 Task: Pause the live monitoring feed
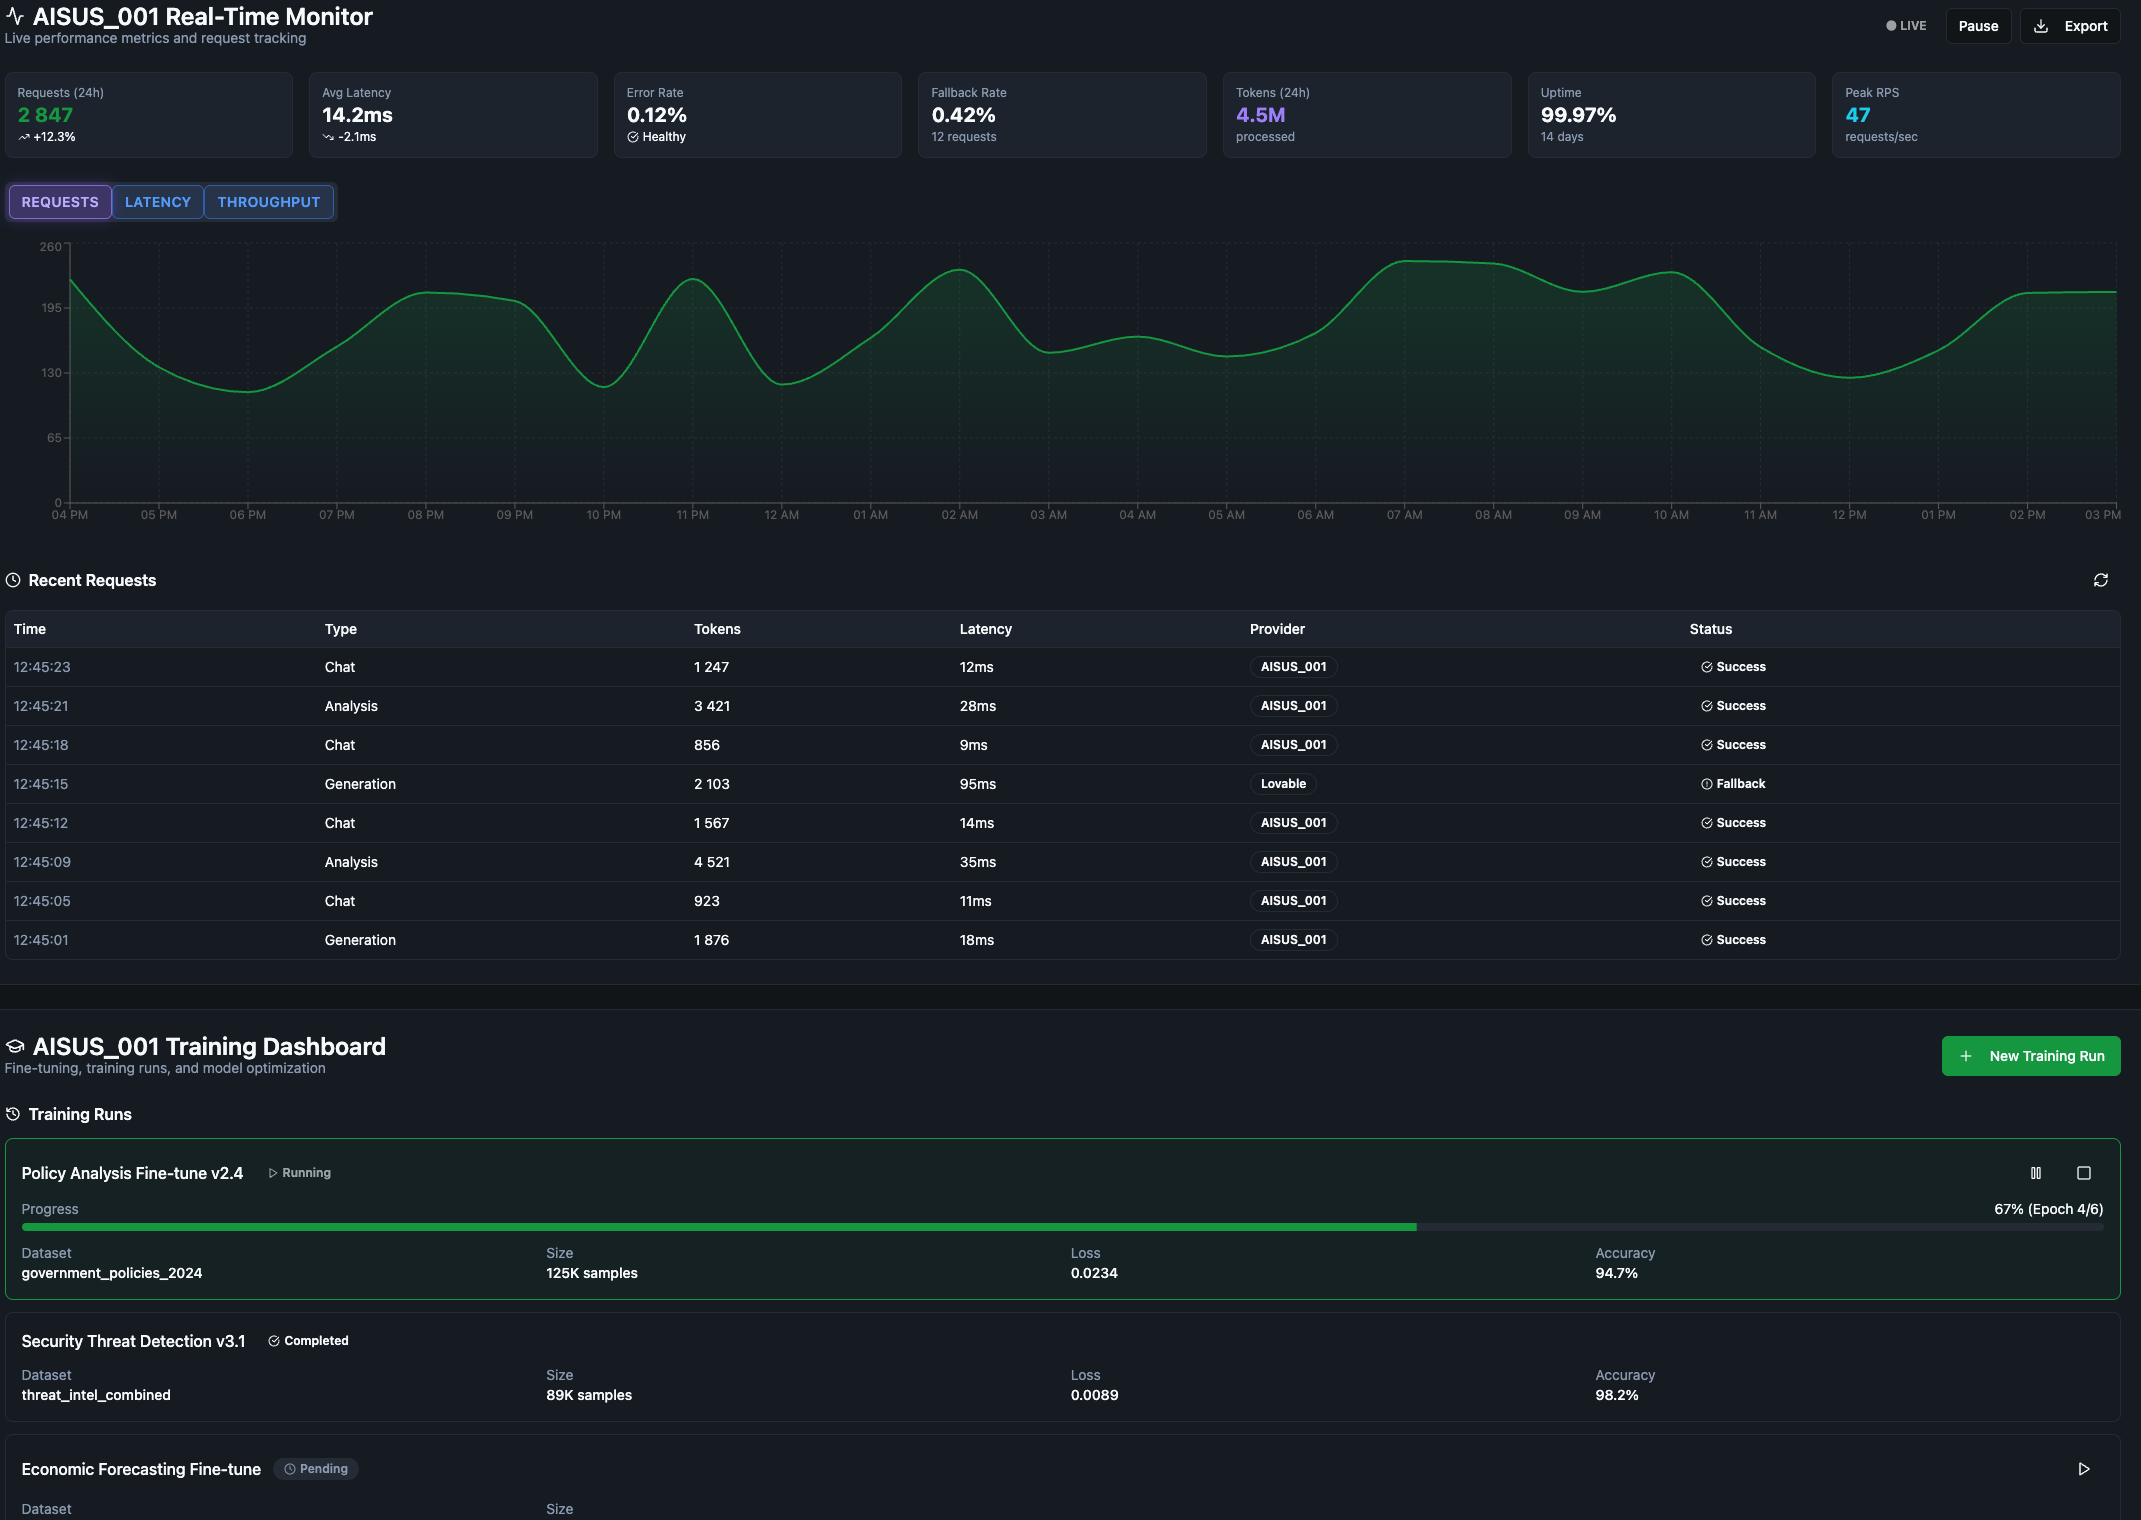pyautogui.click(x=1977, y=26)
